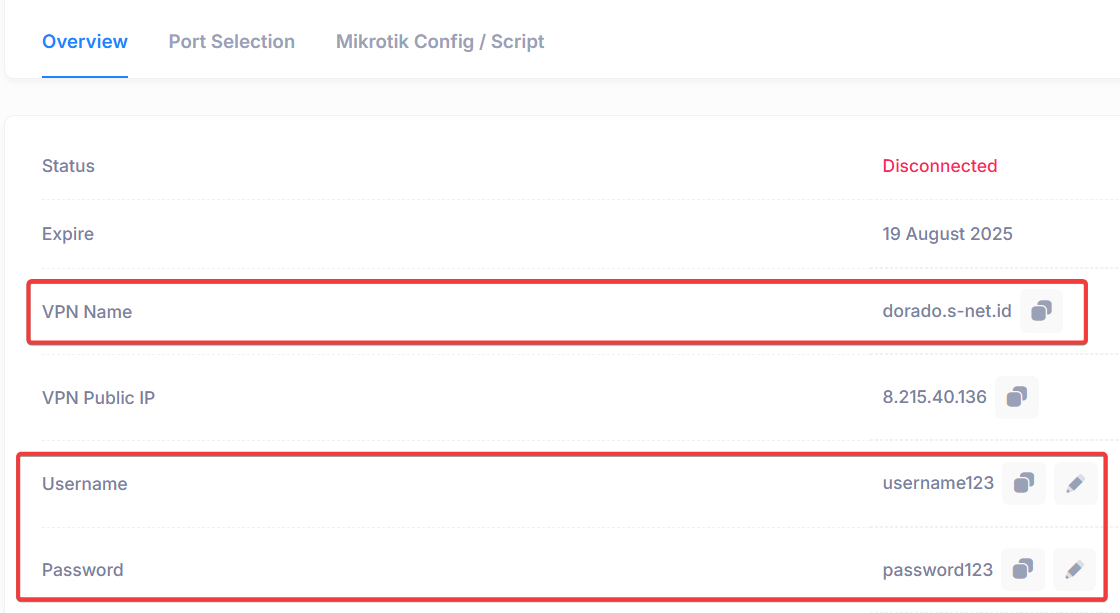1120x613 pixels.
Task: Open the Mikrotik Config / Script tab
Action: [440, 41]
